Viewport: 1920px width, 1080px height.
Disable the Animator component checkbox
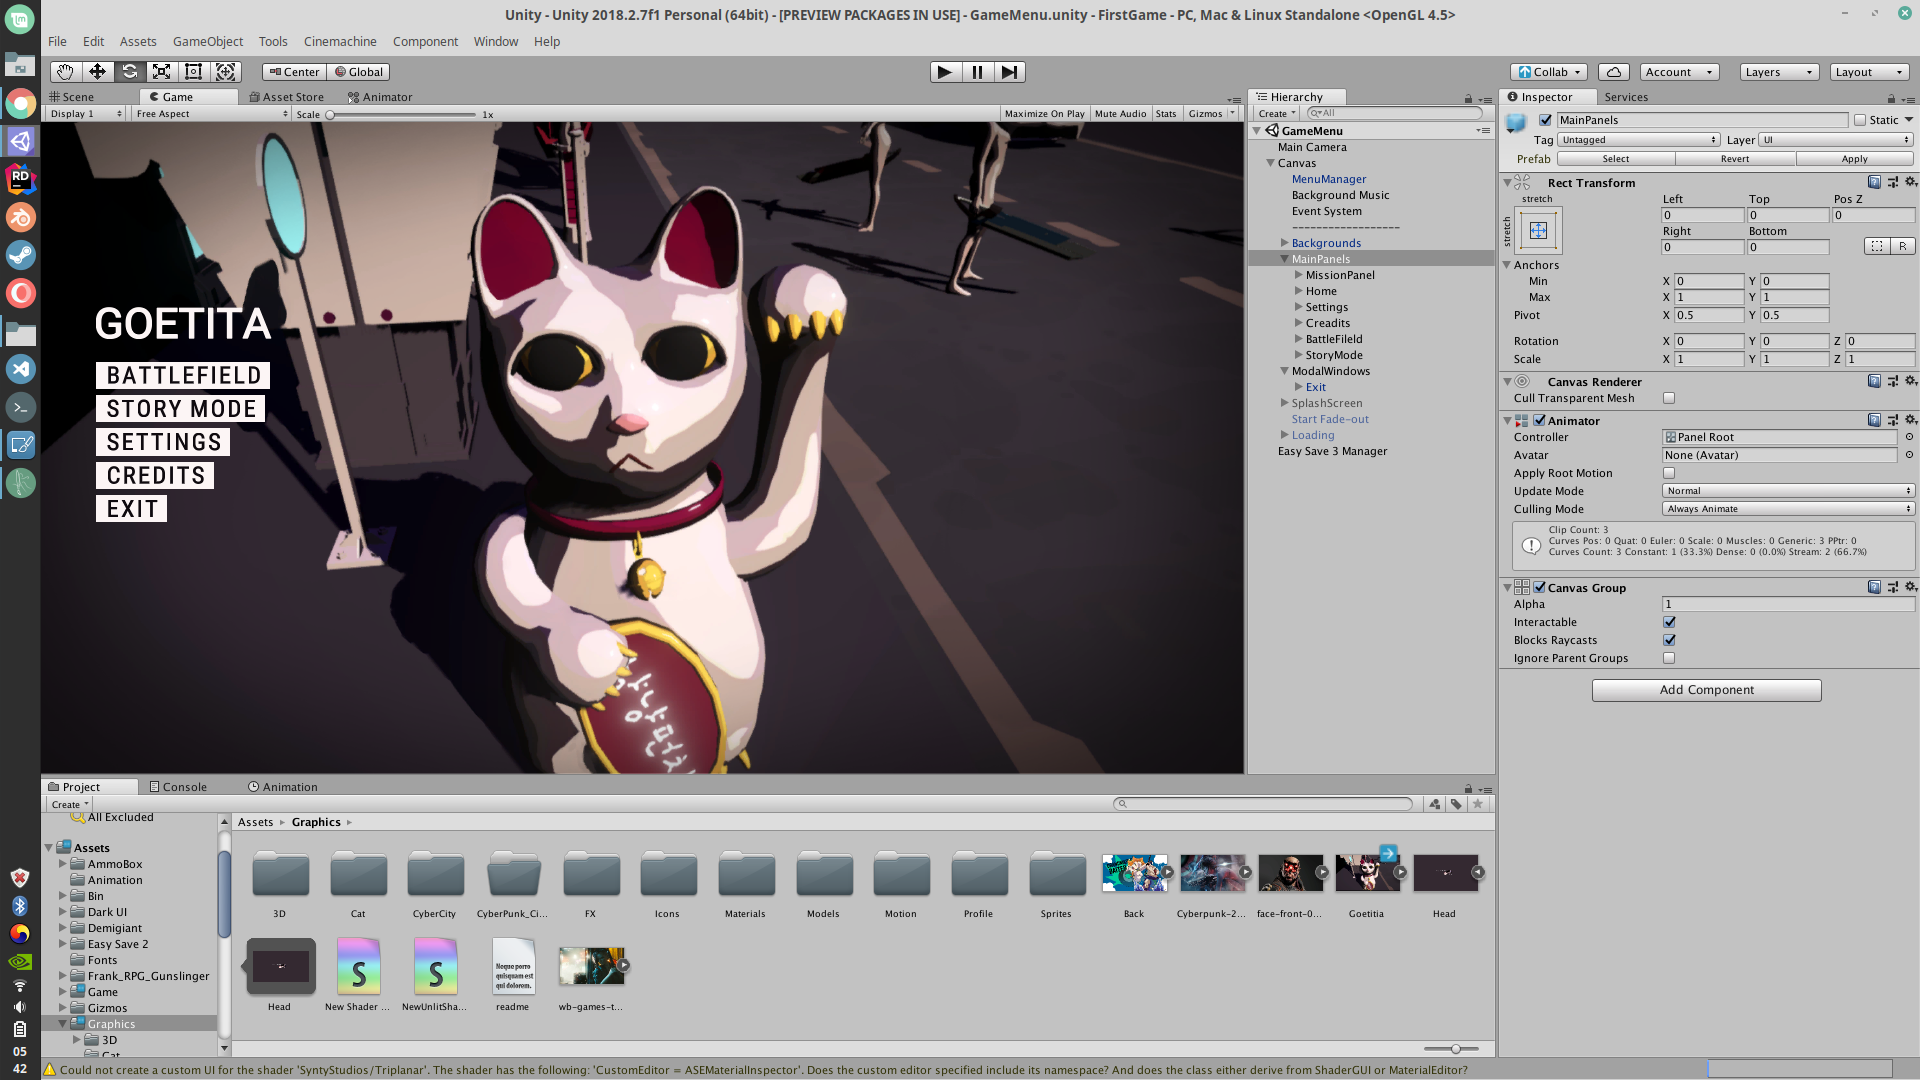[x=1539, y=421]
